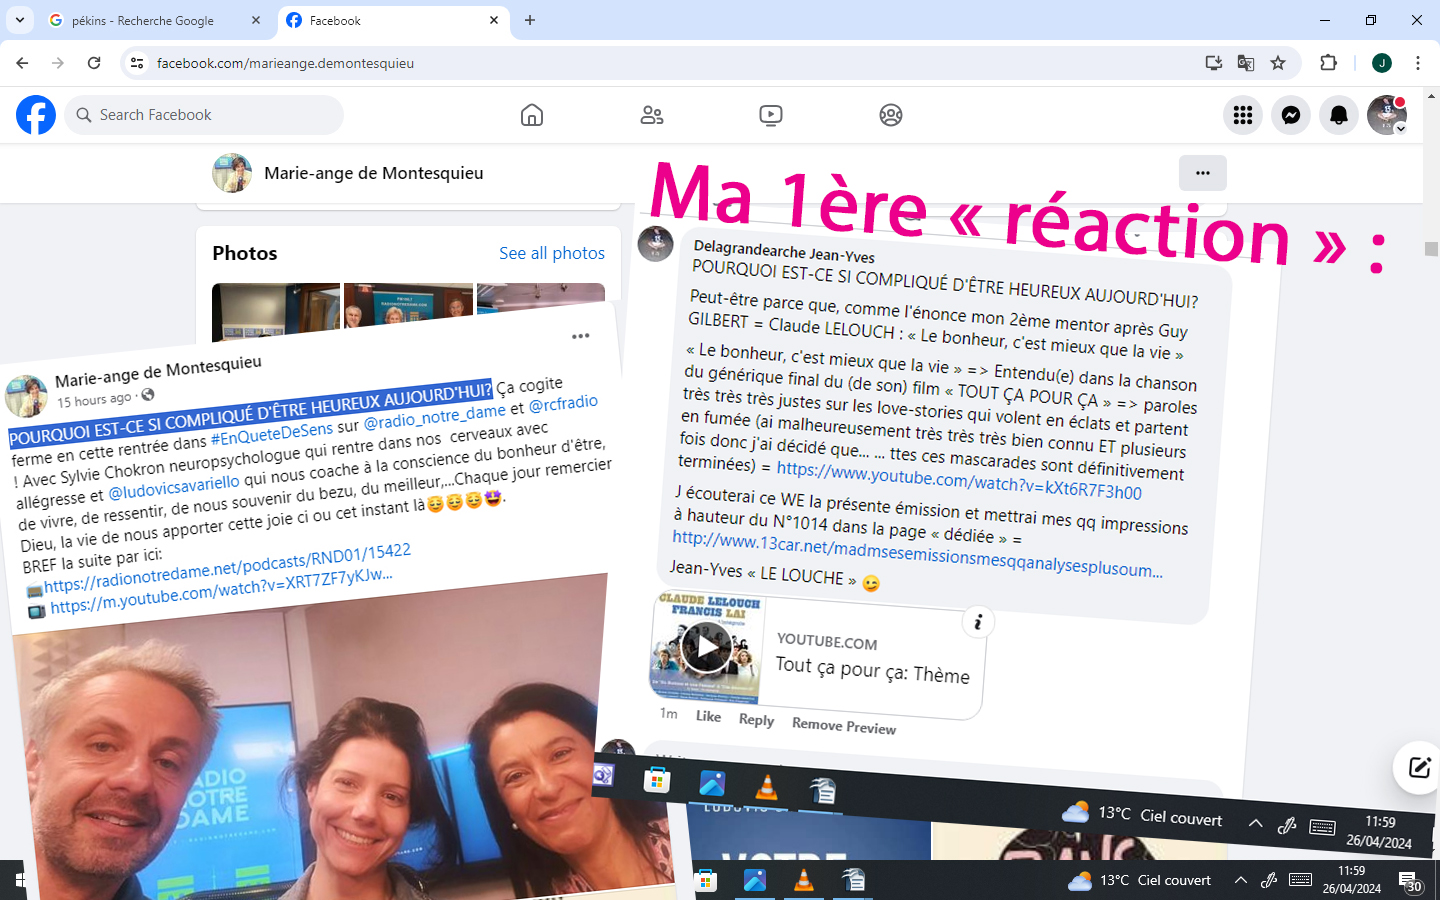Open the Photos app on bottom taskbar
The width and height of the screenshot is (1440, 900).
(x=755, y=880)
